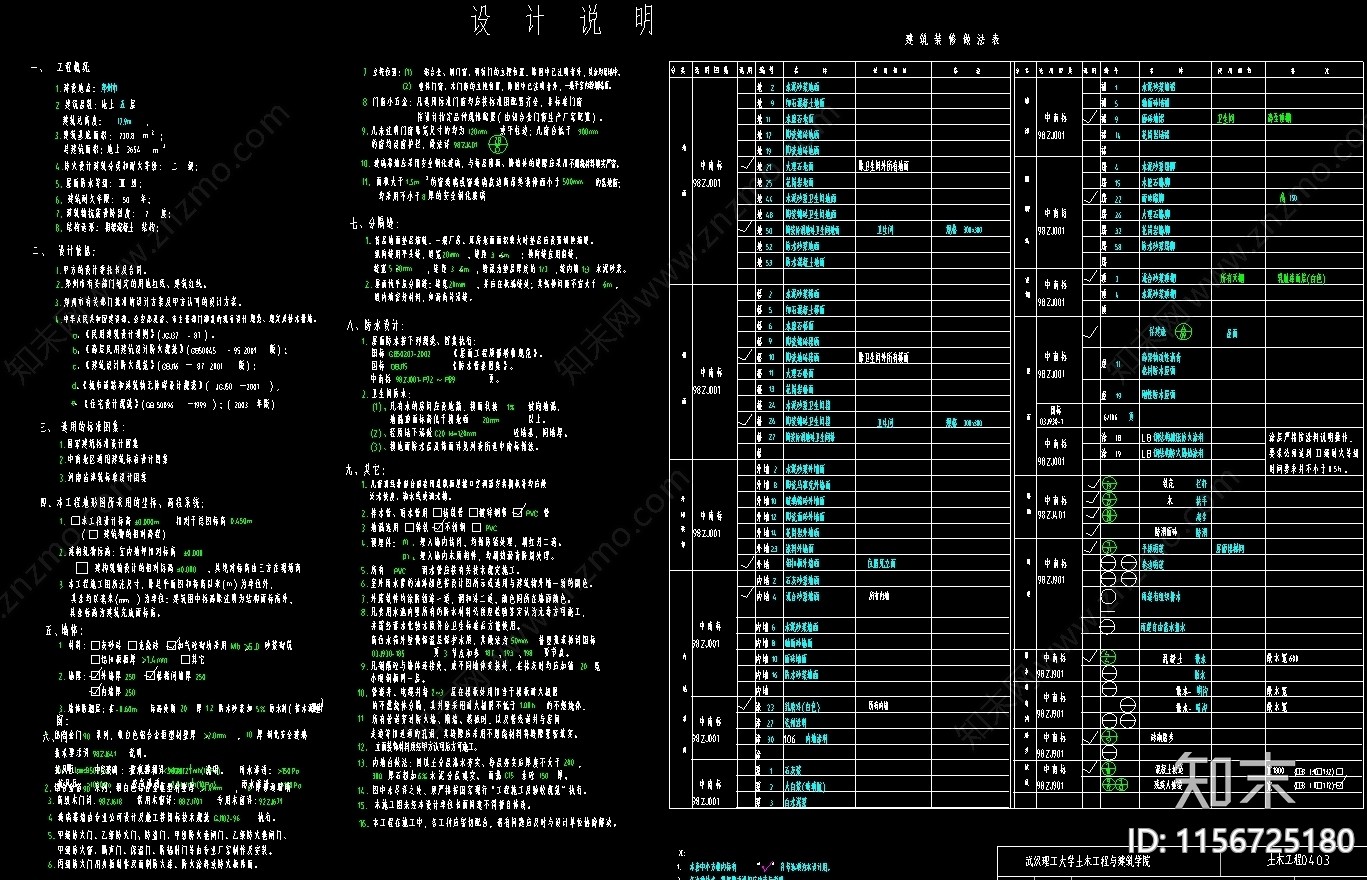Click 混合砂浆顶棚 in row 顶3
The height and width of the screenshot is (880, 1367).
coord(1159,277)
